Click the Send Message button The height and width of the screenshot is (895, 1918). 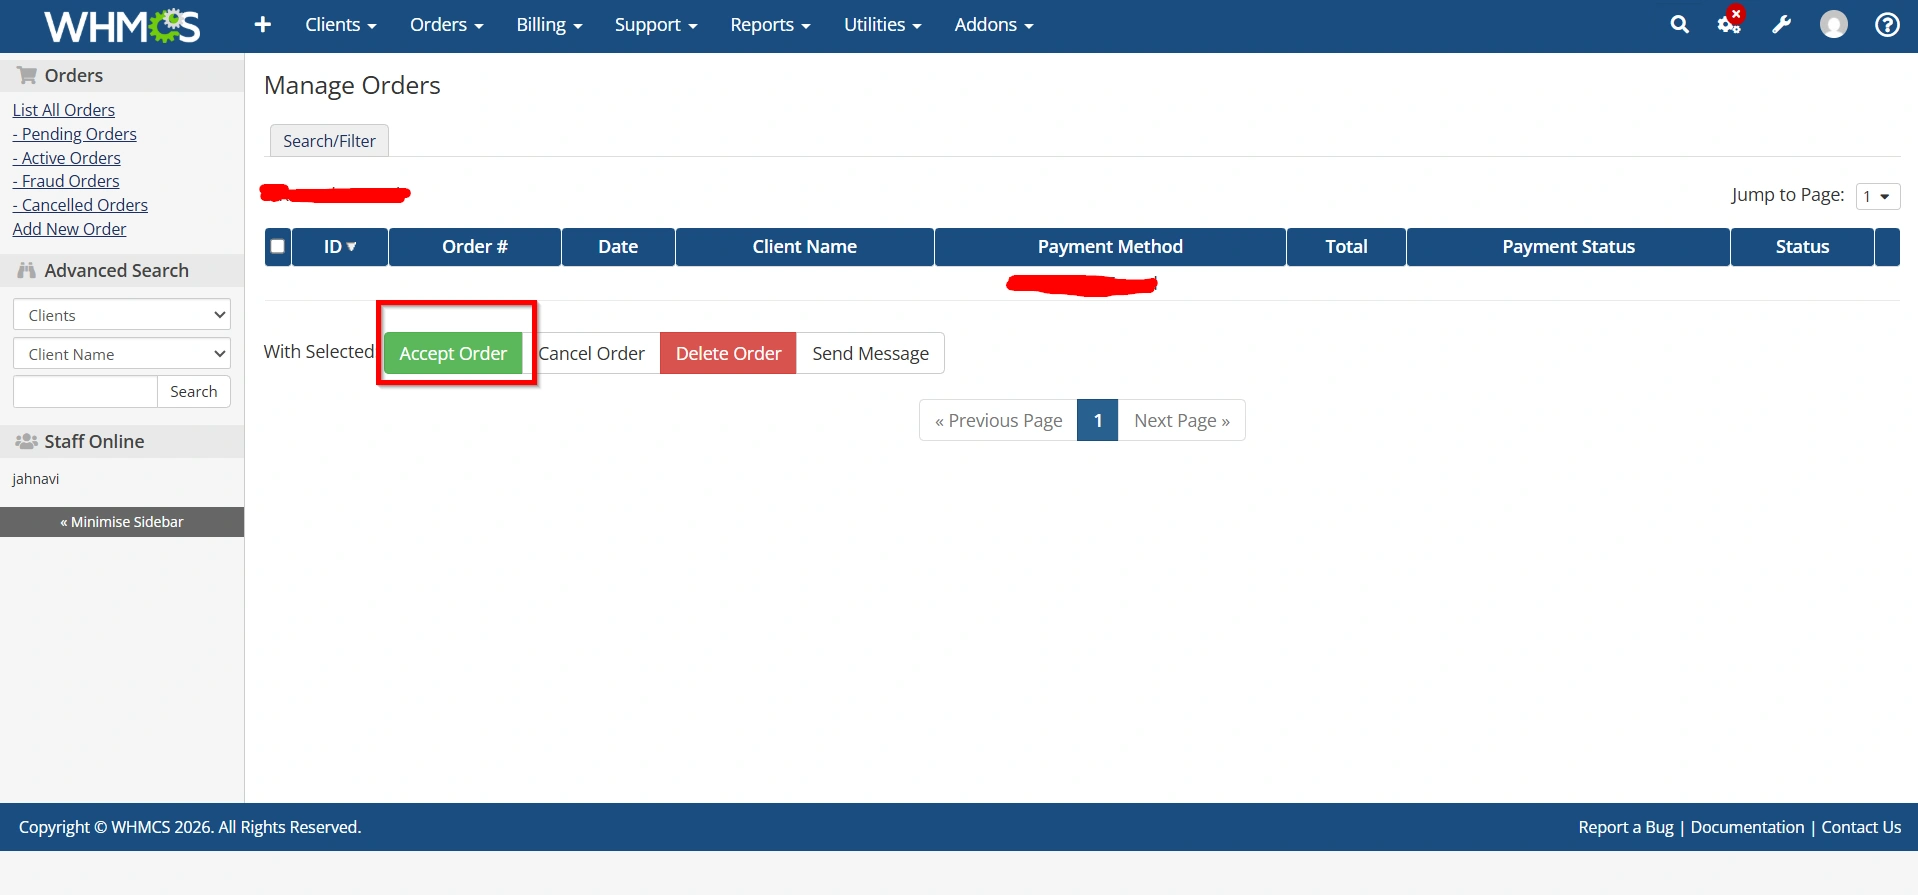pos(870,354)
